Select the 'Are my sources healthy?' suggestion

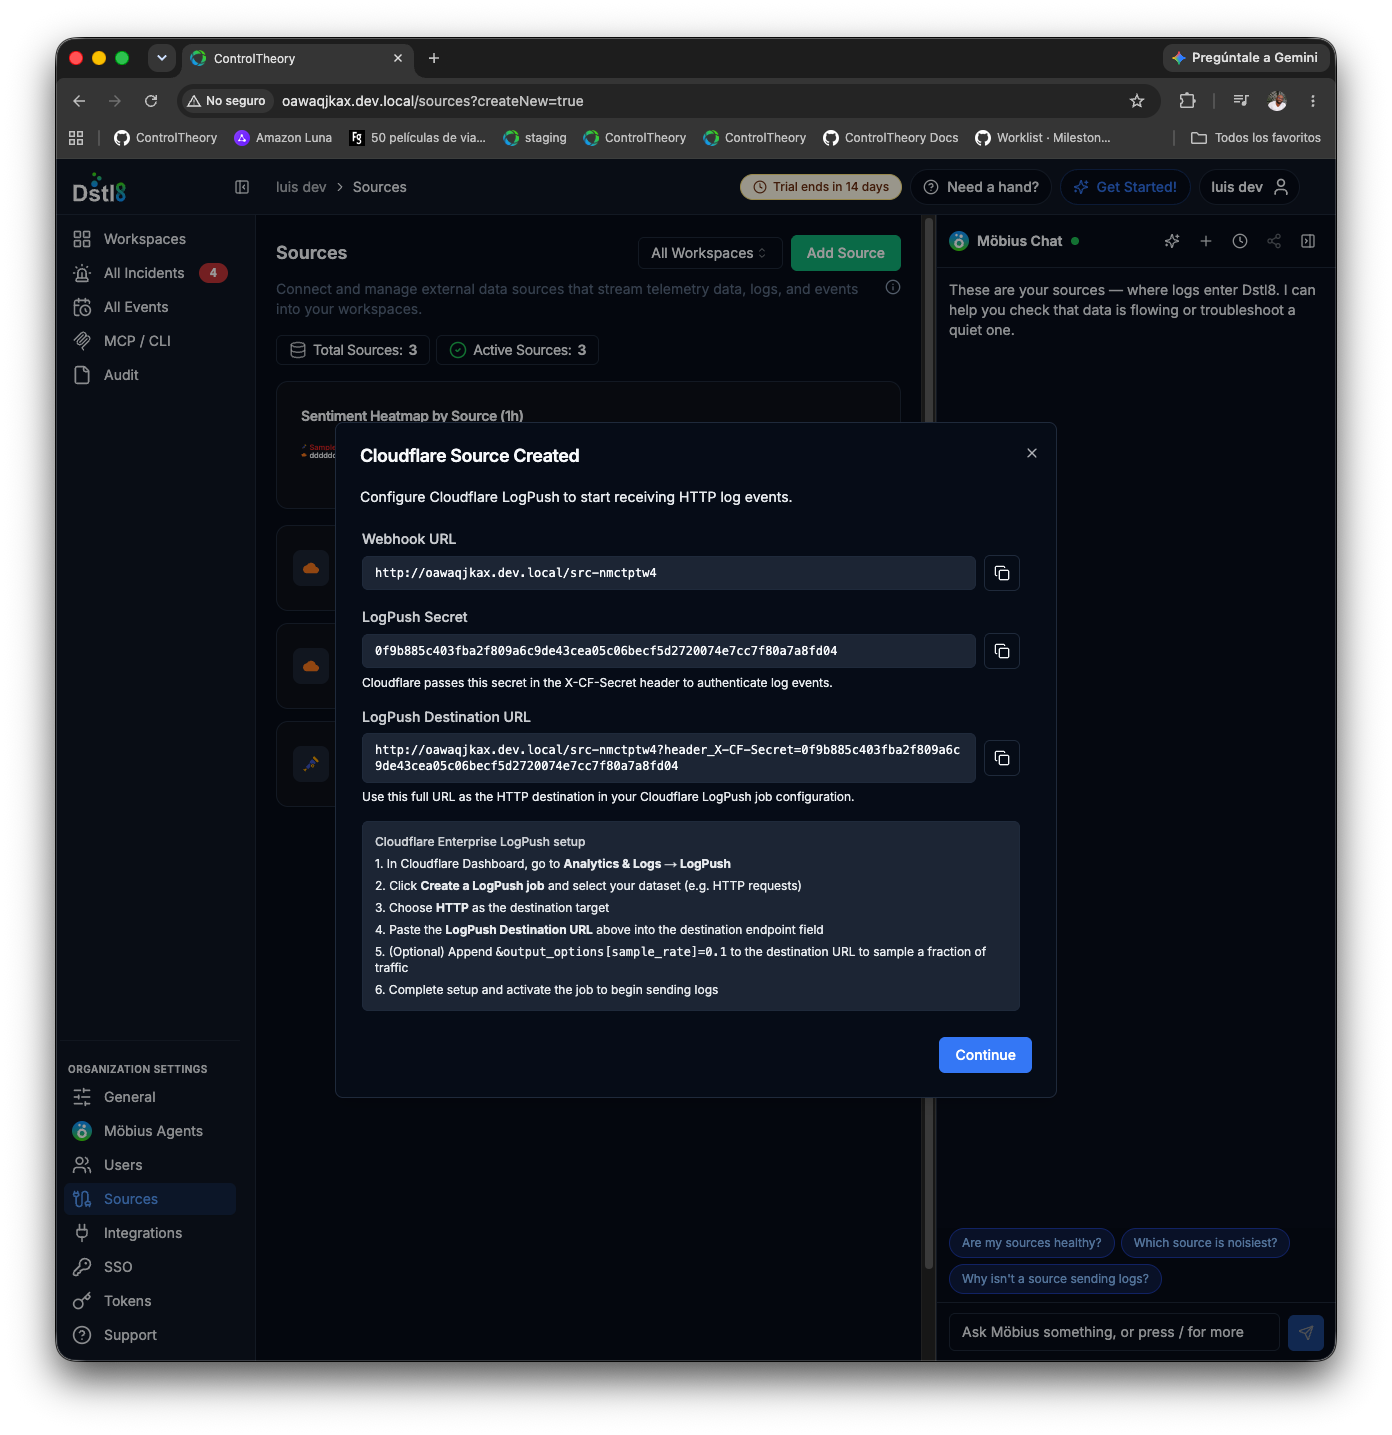[1031, 1243]
